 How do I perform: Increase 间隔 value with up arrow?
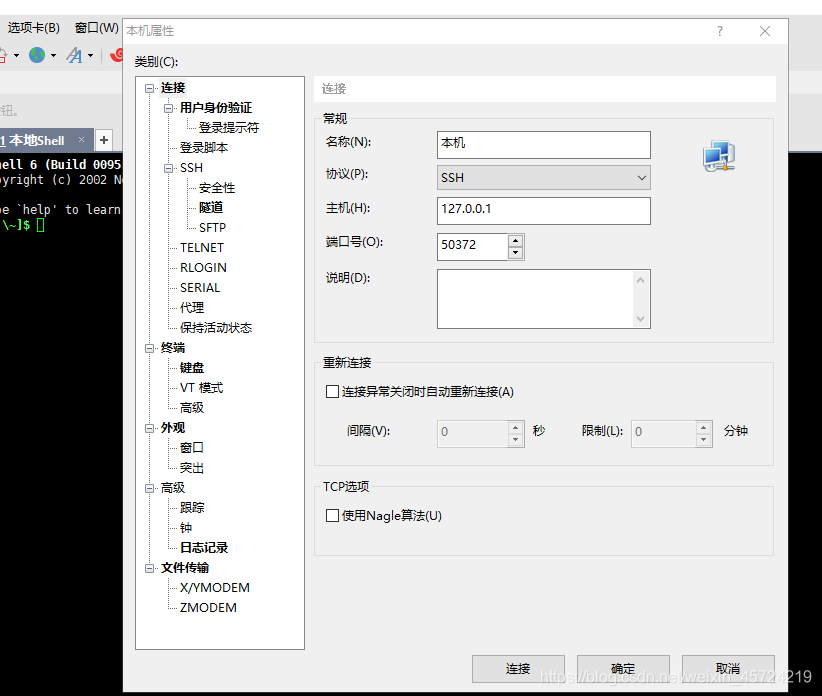[x=516, y=427]
